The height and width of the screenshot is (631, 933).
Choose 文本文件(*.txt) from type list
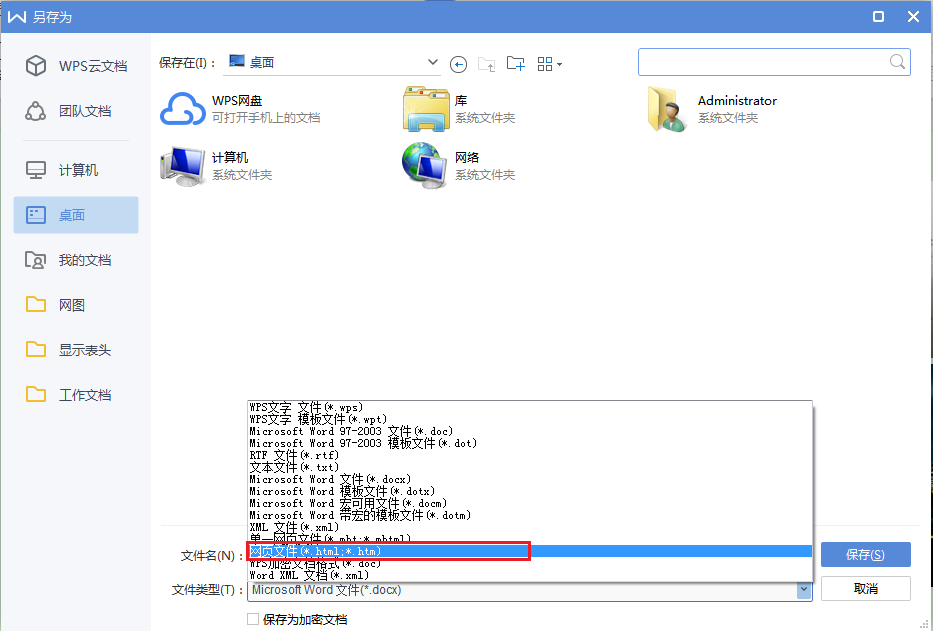click(x=294, y=467)
